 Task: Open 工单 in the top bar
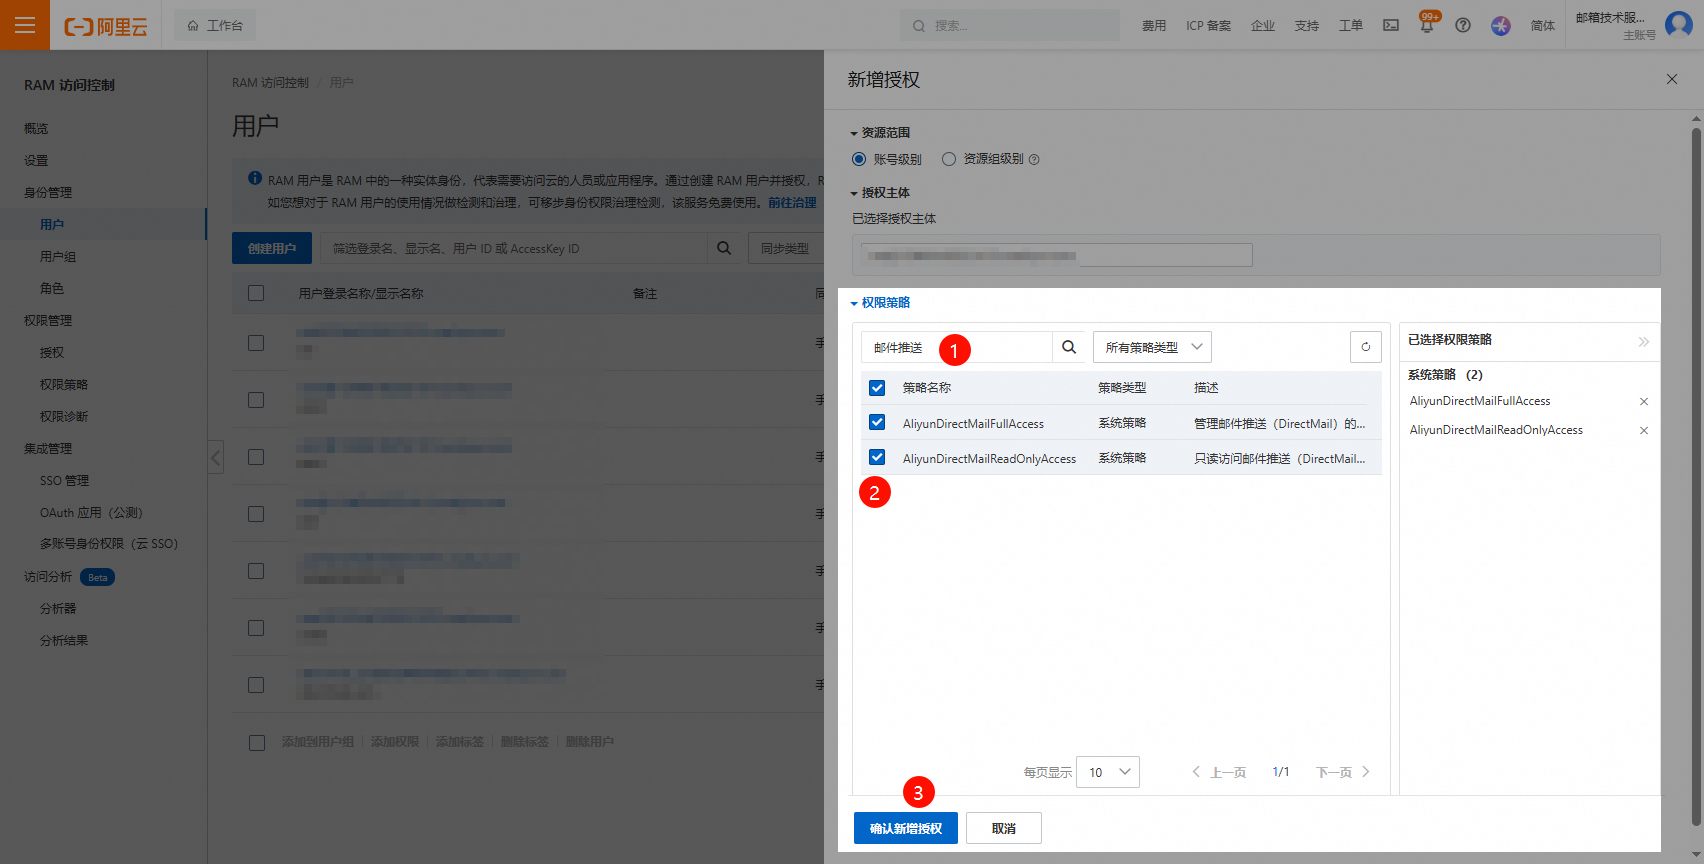pyautogui.click(x=1351, y=26)
